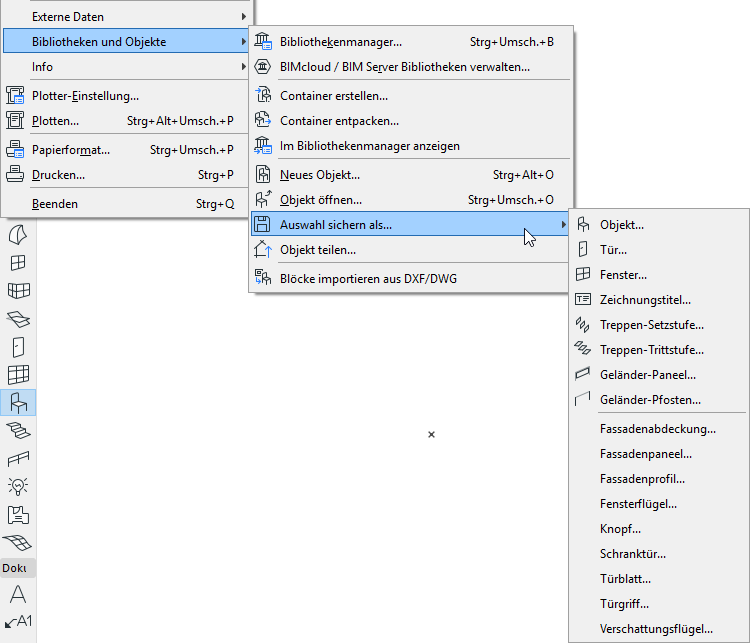The height and width of the screenshot is (643, 750).
Task: Save selection as Objekt...
Action: (x=658, y=224)
